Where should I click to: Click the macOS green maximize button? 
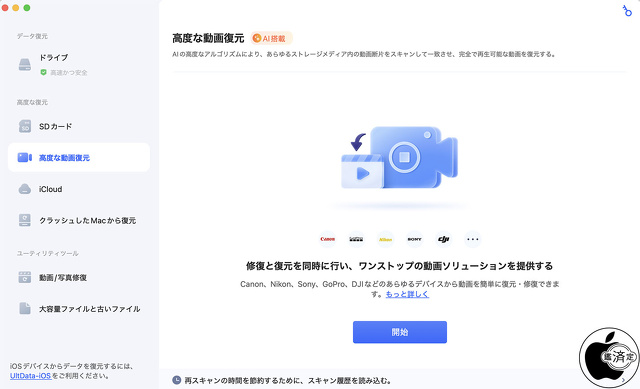[x=27, y=8]
